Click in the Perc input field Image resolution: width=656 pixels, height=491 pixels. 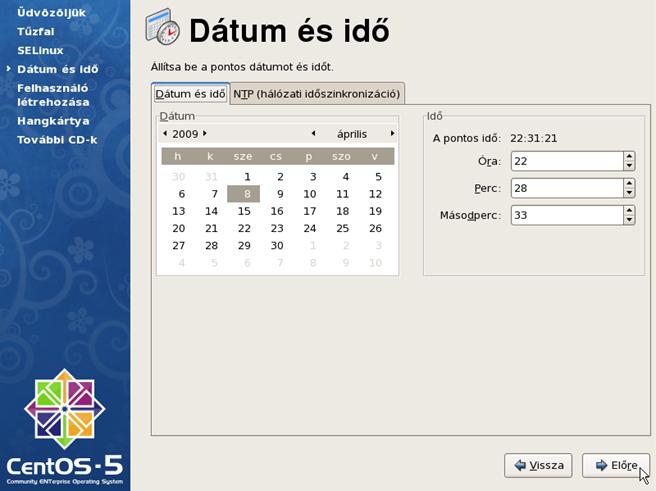pos(565,188)
